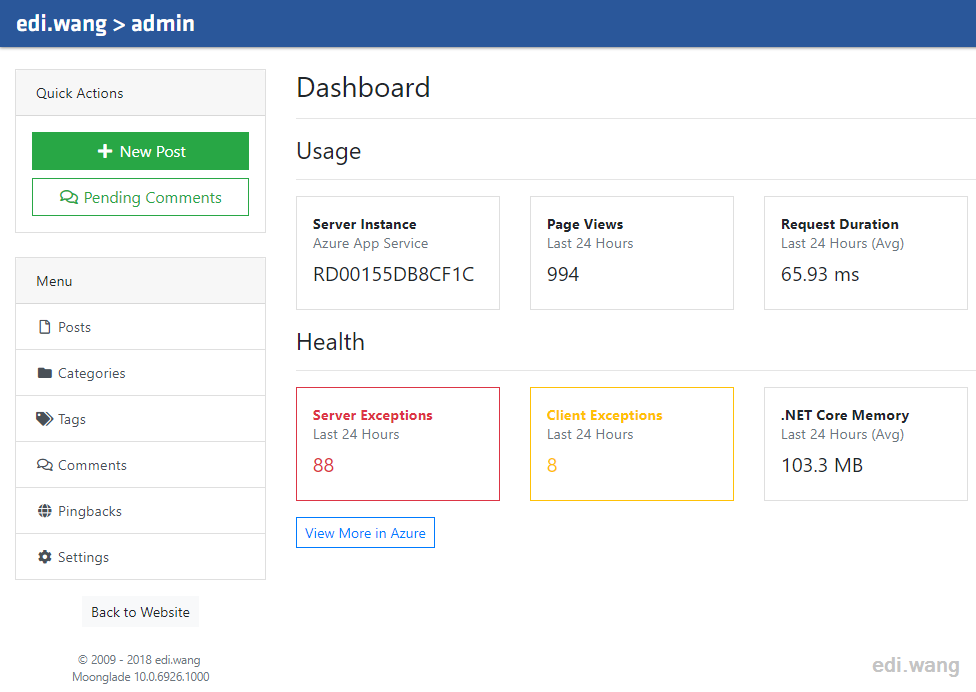Select the Server Exceptions card
976x692 pixels.
398,444
